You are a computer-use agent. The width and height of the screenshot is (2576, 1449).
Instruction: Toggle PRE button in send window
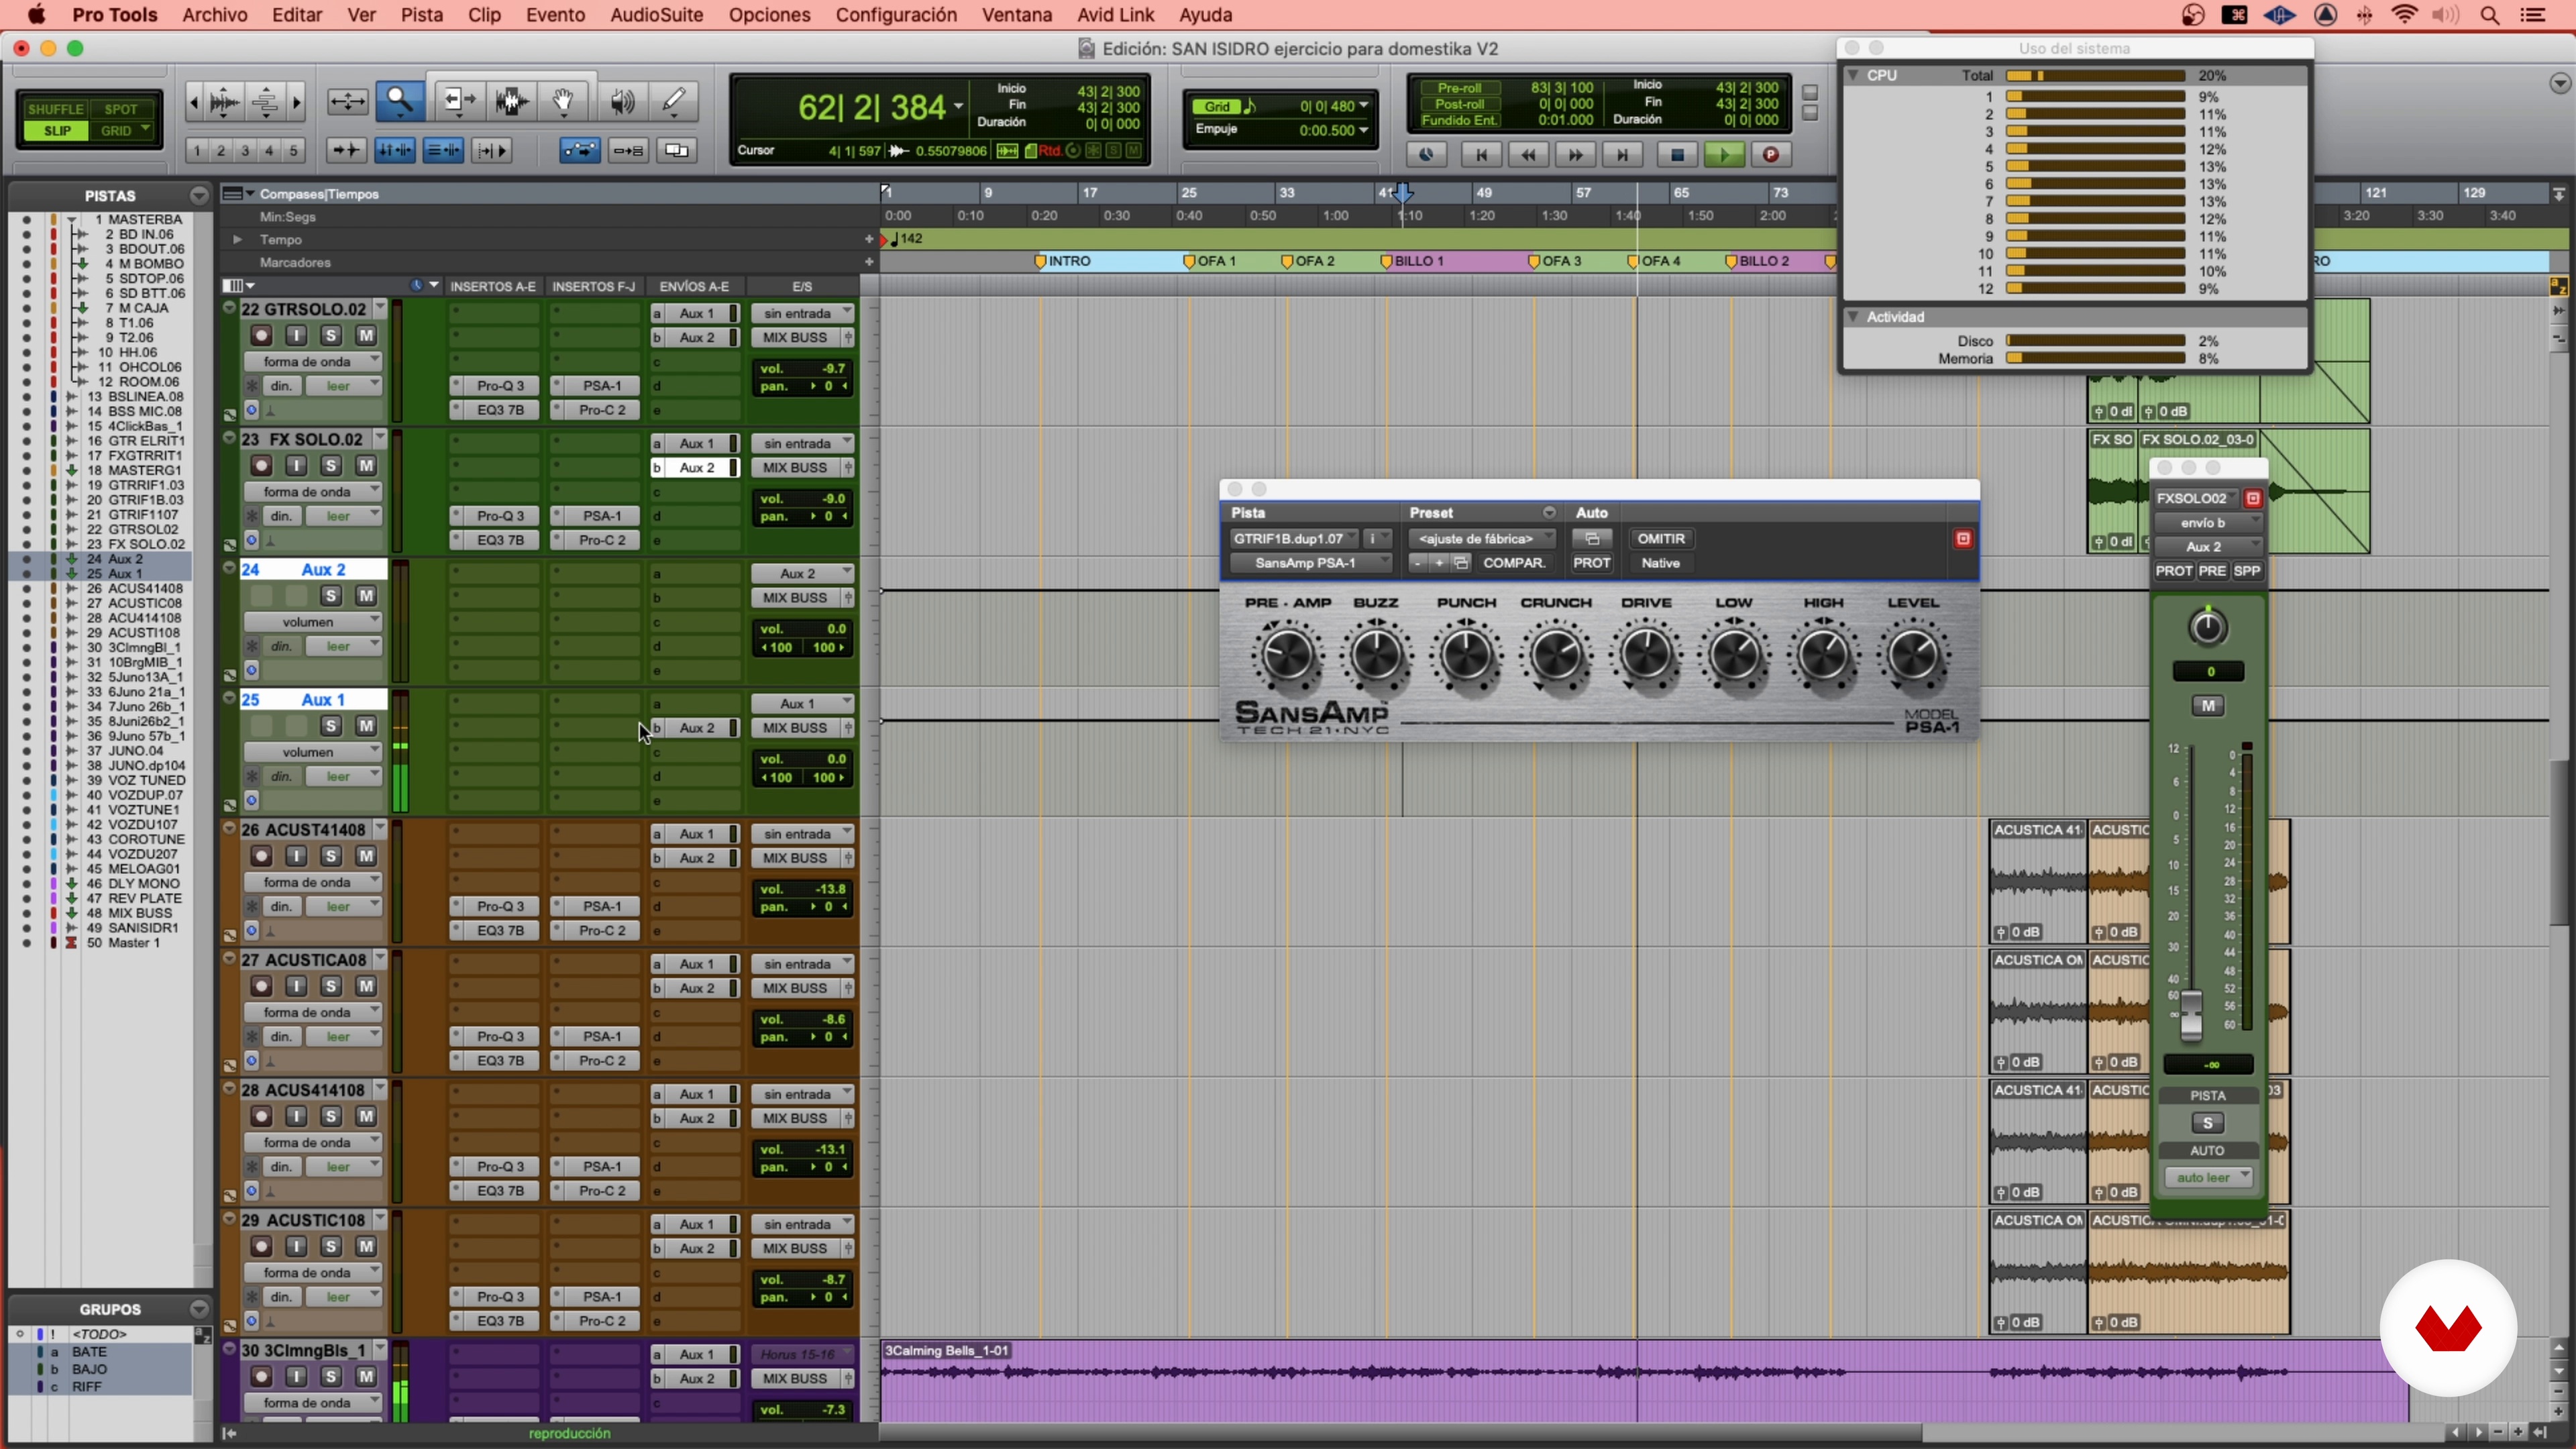point(2212,571)
